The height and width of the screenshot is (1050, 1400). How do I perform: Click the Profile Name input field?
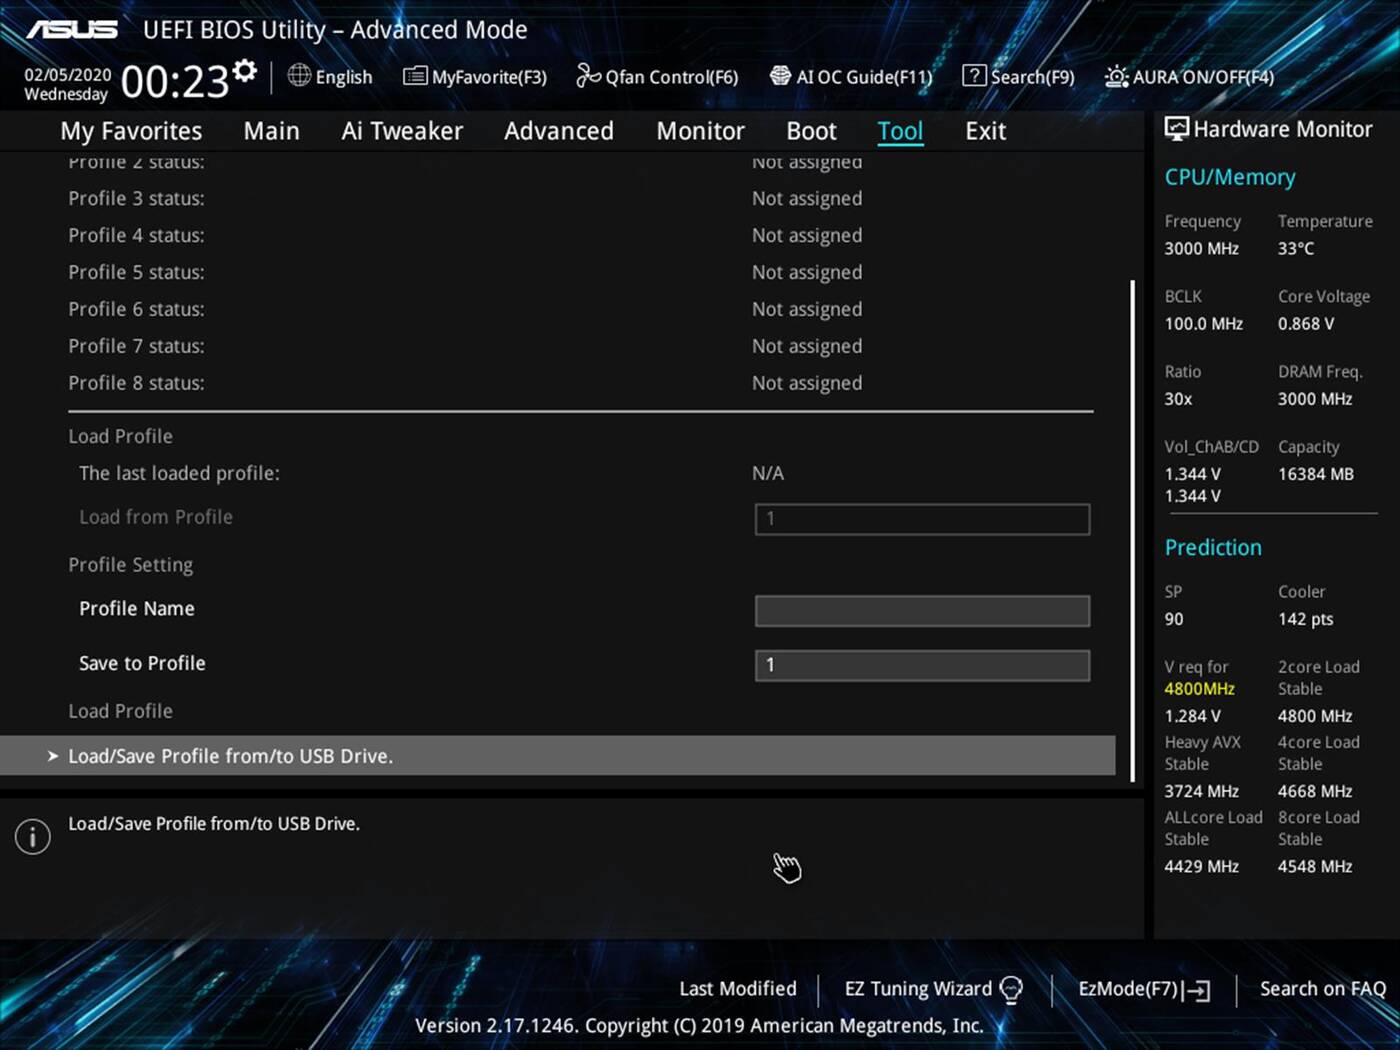[921, 610]
